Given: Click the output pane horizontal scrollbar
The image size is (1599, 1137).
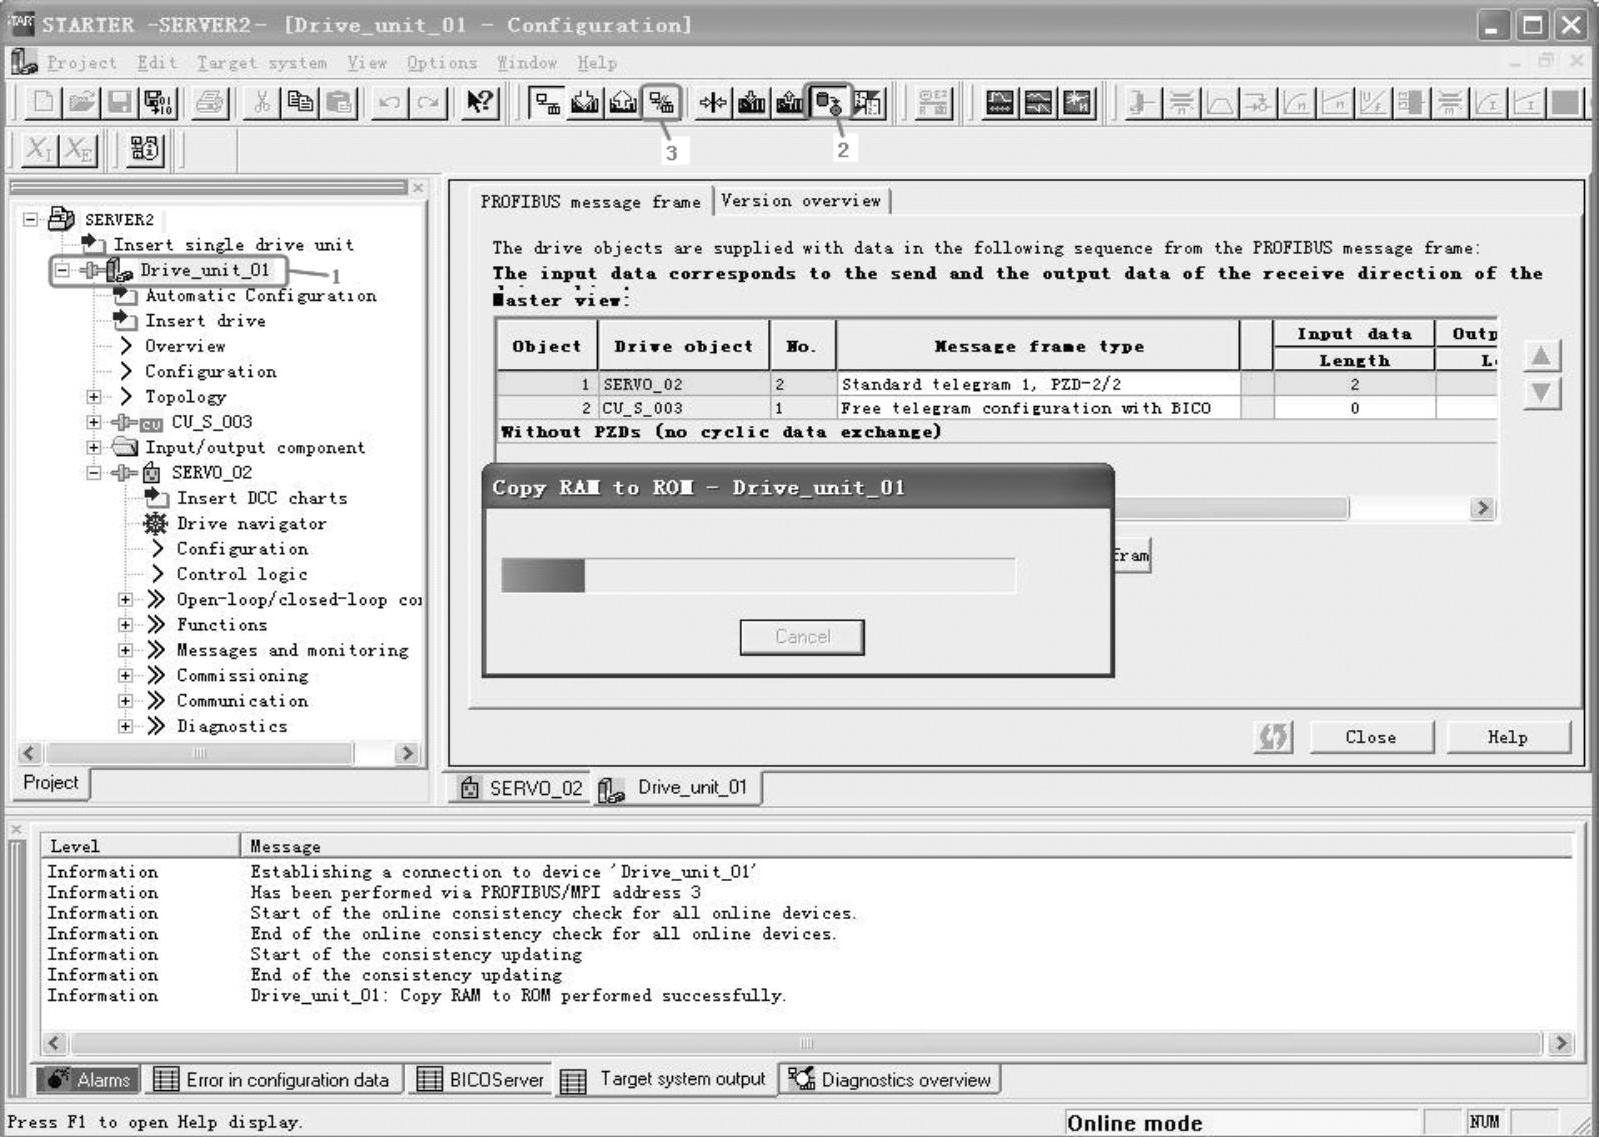Looking at the screenshot, I should tap(806, 1043).
